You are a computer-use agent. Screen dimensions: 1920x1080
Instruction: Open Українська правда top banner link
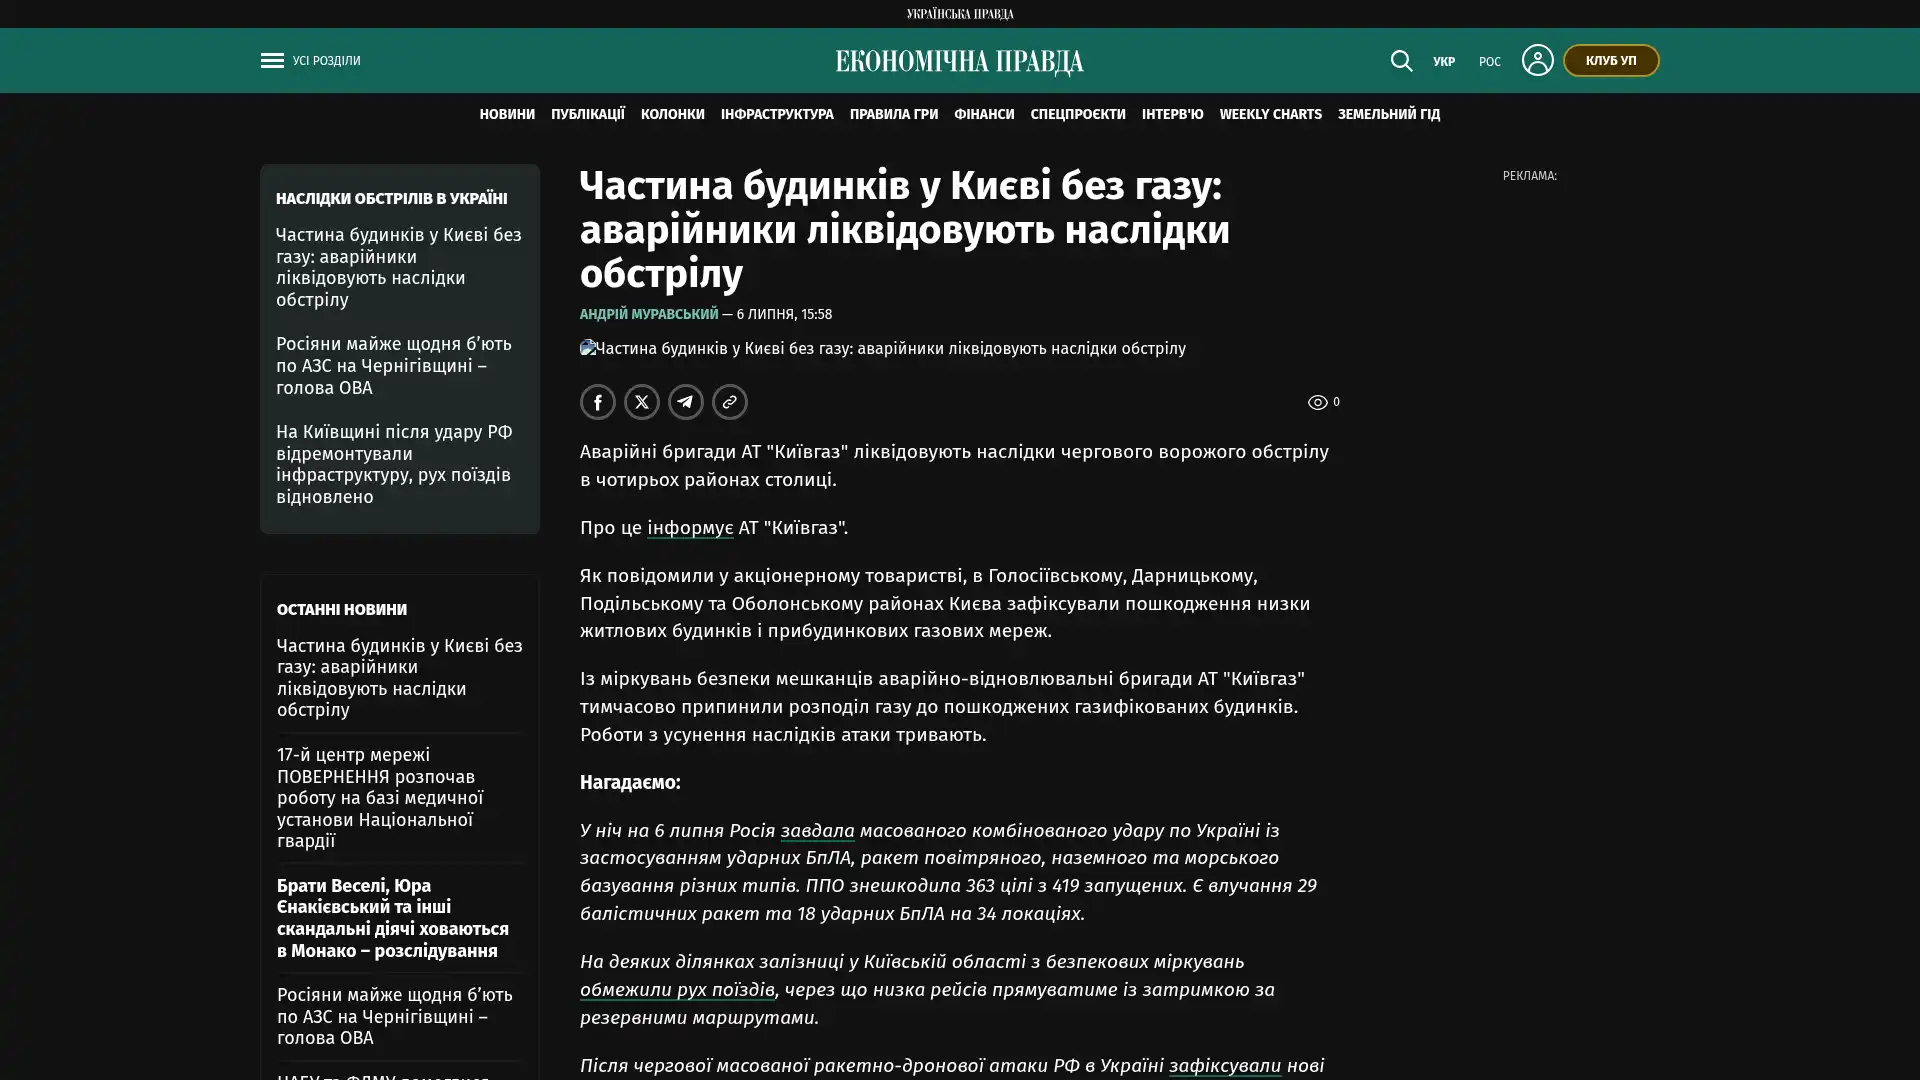point(960,14)
